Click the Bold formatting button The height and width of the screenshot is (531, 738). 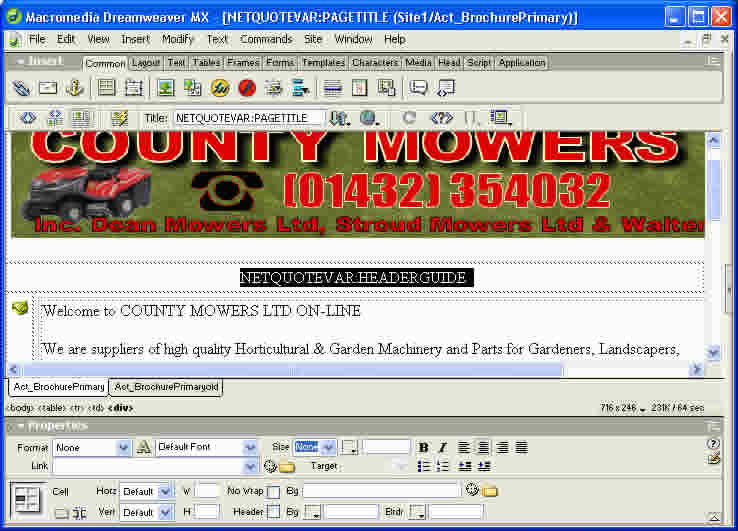click(423, 447)
